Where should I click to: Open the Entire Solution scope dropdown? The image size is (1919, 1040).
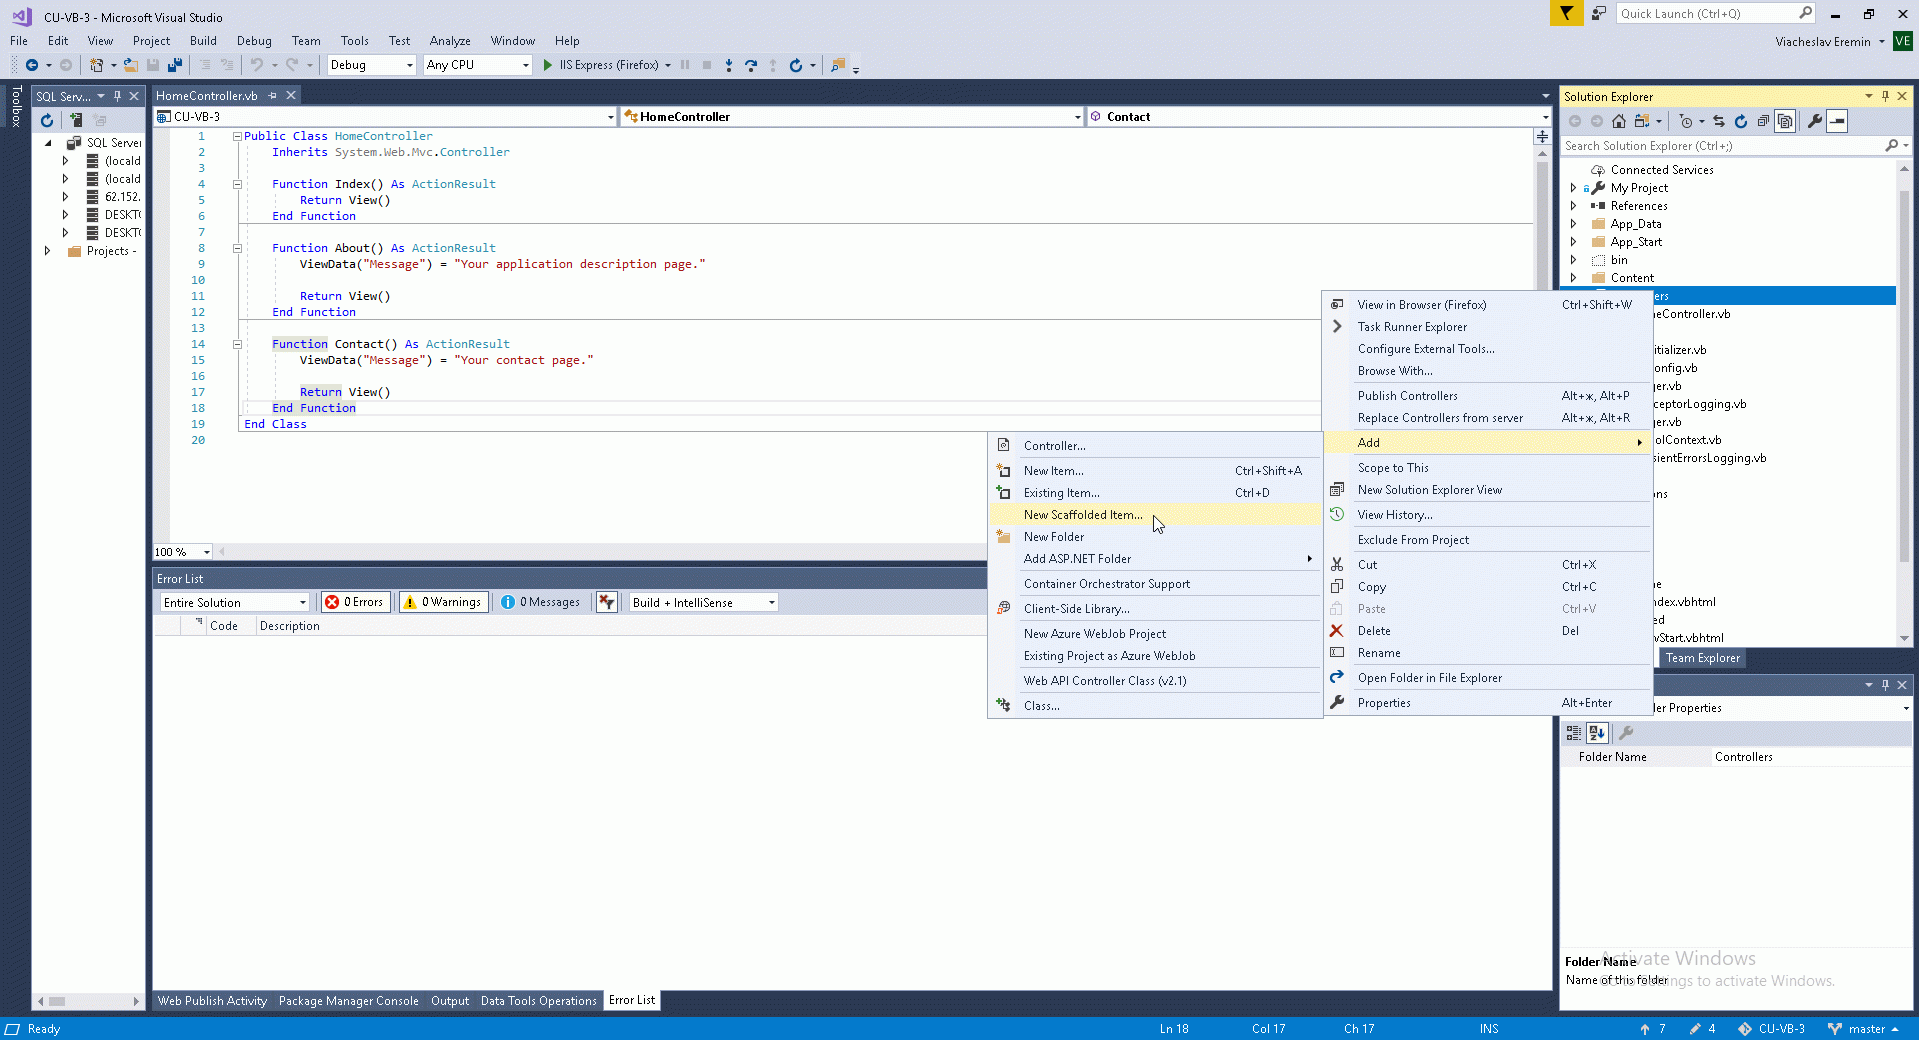coord(234,602)
